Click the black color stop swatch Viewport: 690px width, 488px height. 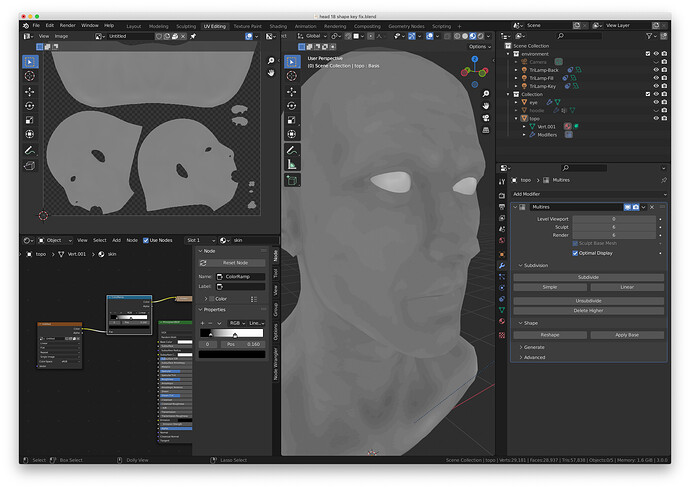(232, 354)
